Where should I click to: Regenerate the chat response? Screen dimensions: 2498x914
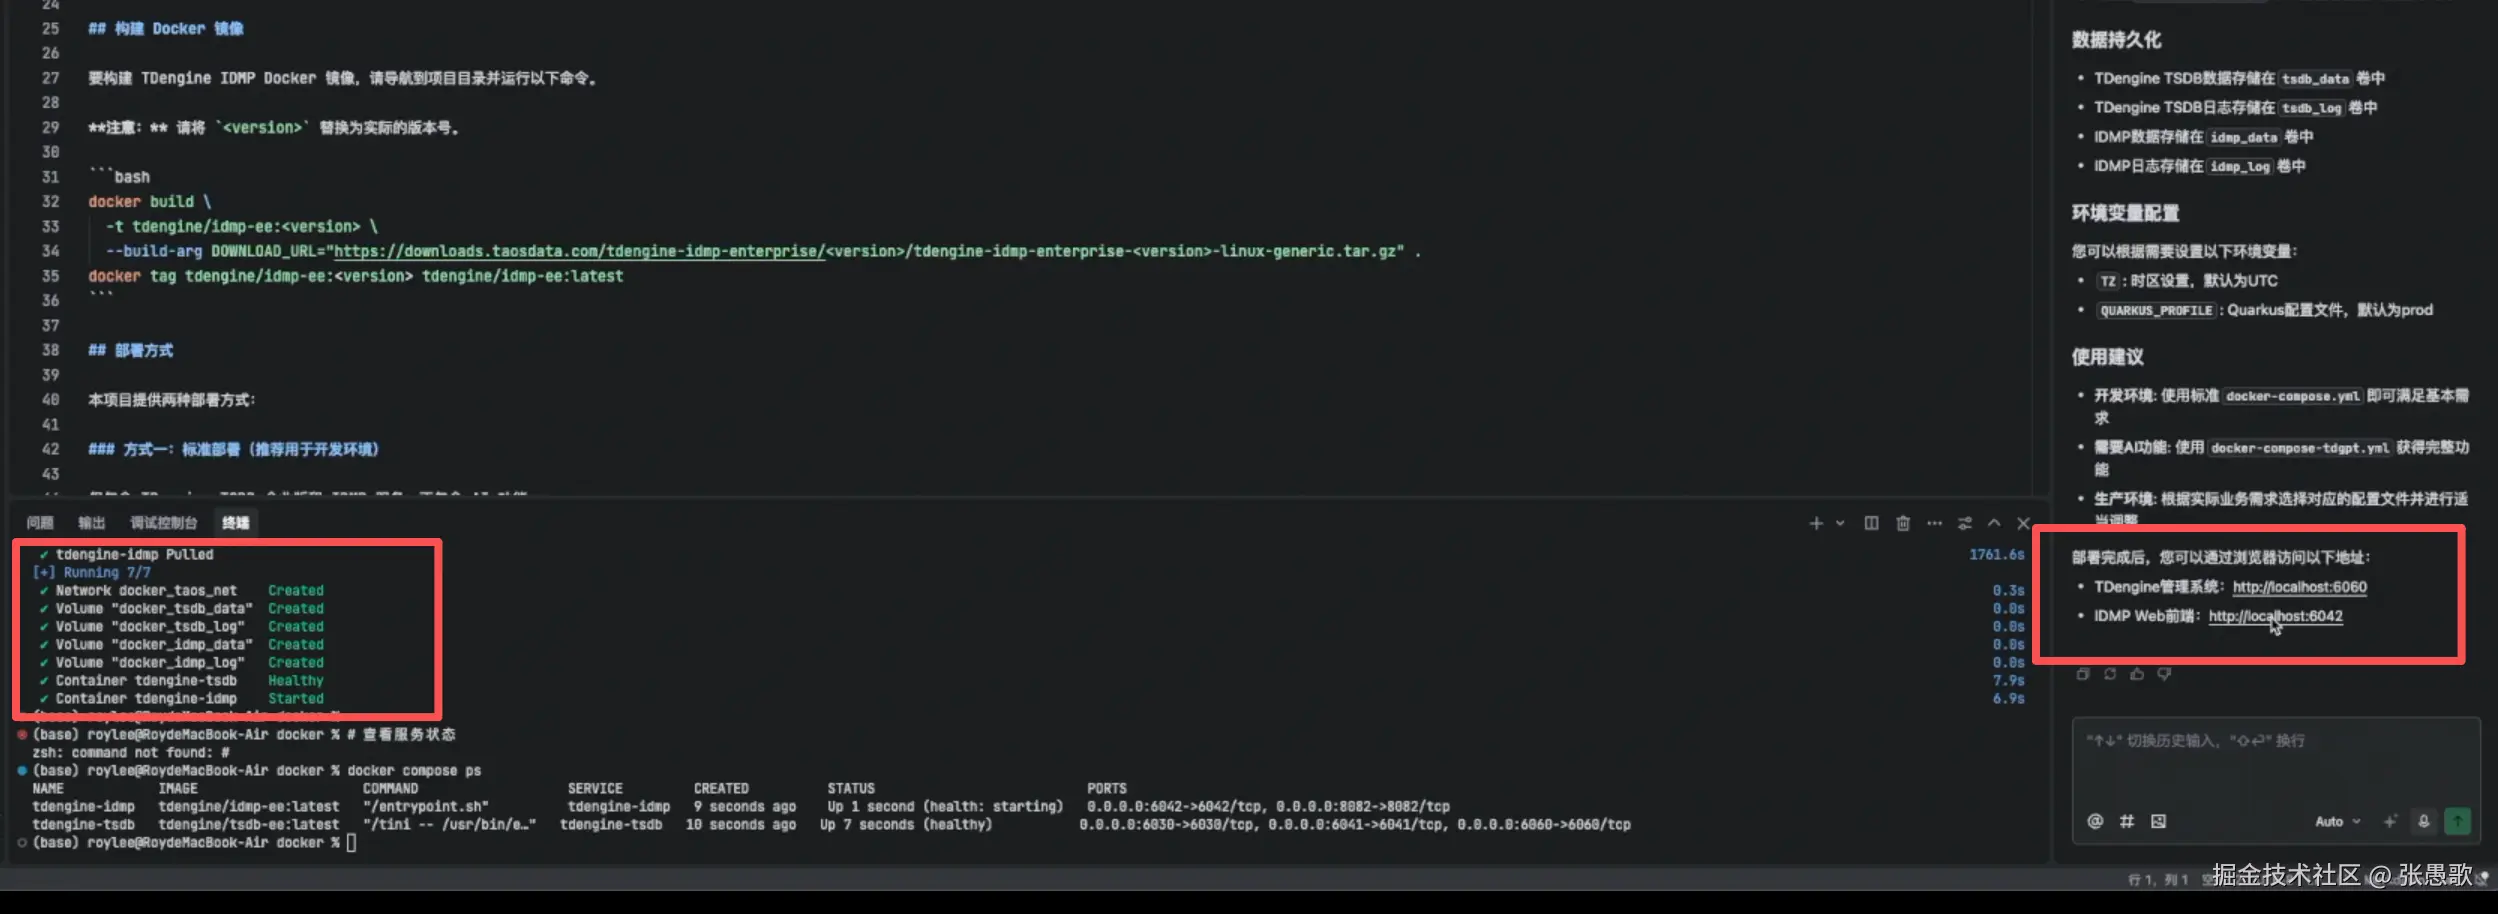pos(2110,674)
